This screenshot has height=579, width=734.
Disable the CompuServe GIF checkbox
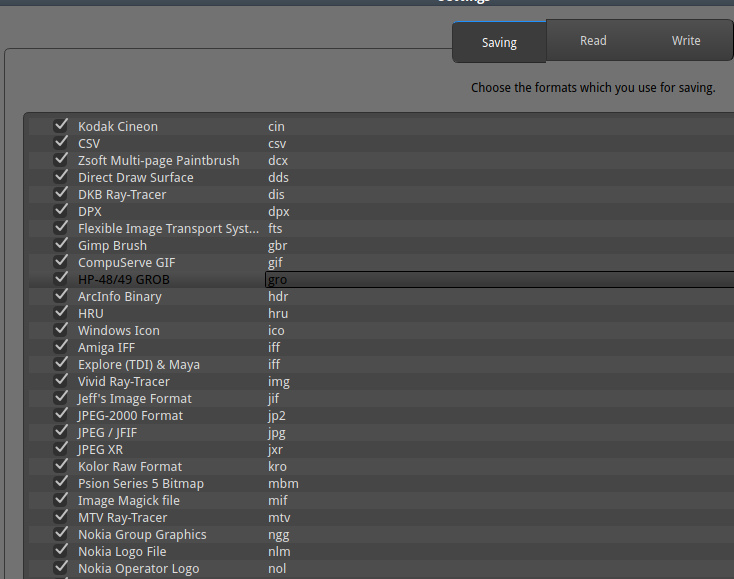point(61,261)
